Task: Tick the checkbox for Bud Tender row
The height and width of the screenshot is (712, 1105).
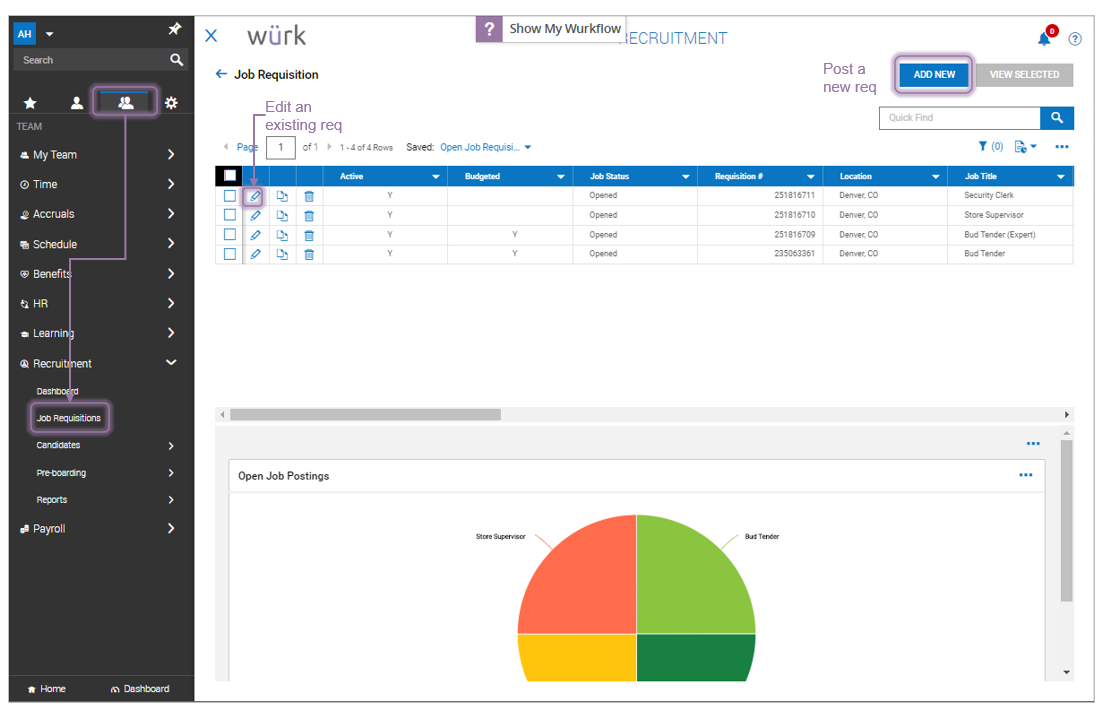Action: point(230,254)
